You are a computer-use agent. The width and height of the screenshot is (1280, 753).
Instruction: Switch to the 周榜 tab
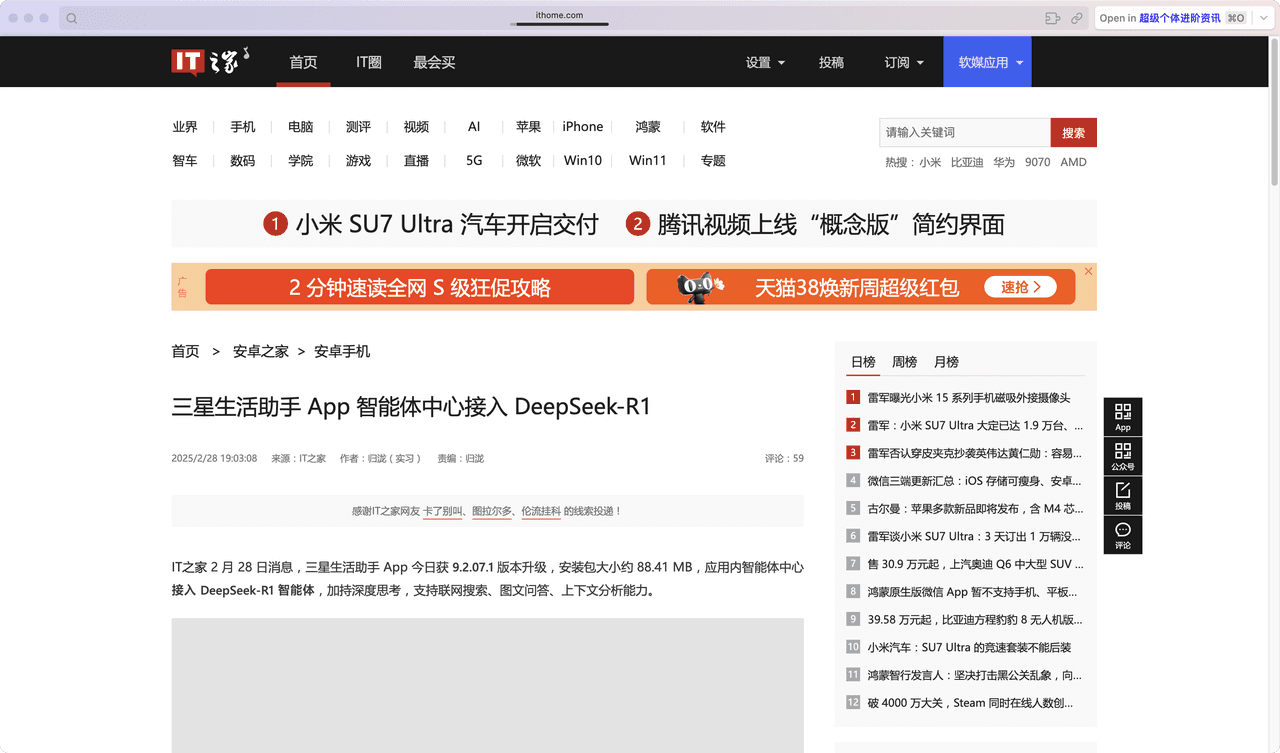click(x=904, y=362)
